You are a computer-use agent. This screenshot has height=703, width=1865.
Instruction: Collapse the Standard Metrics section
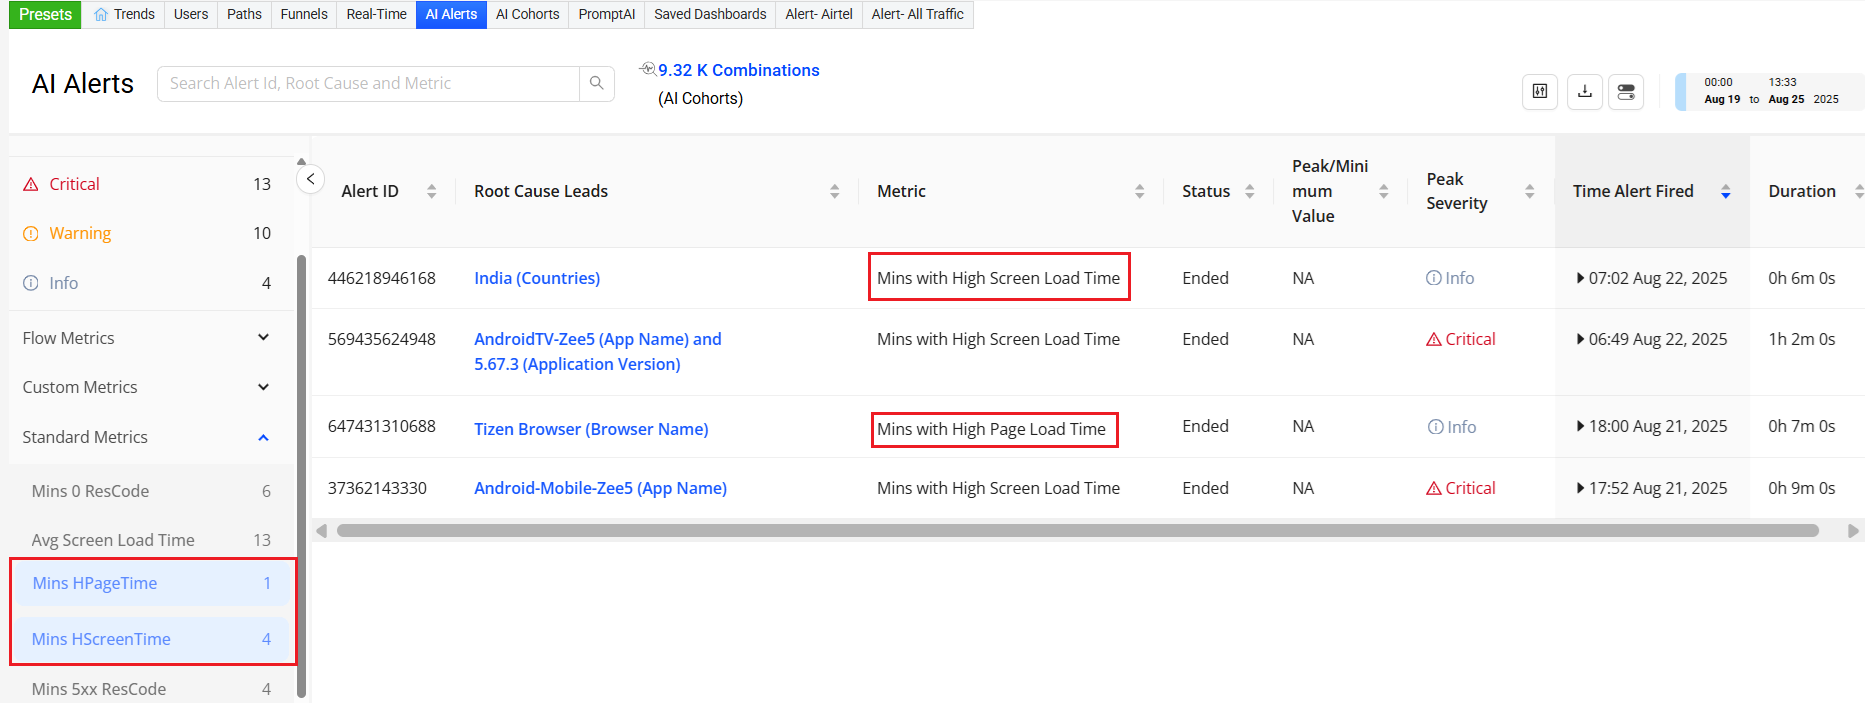coord(263,437)
